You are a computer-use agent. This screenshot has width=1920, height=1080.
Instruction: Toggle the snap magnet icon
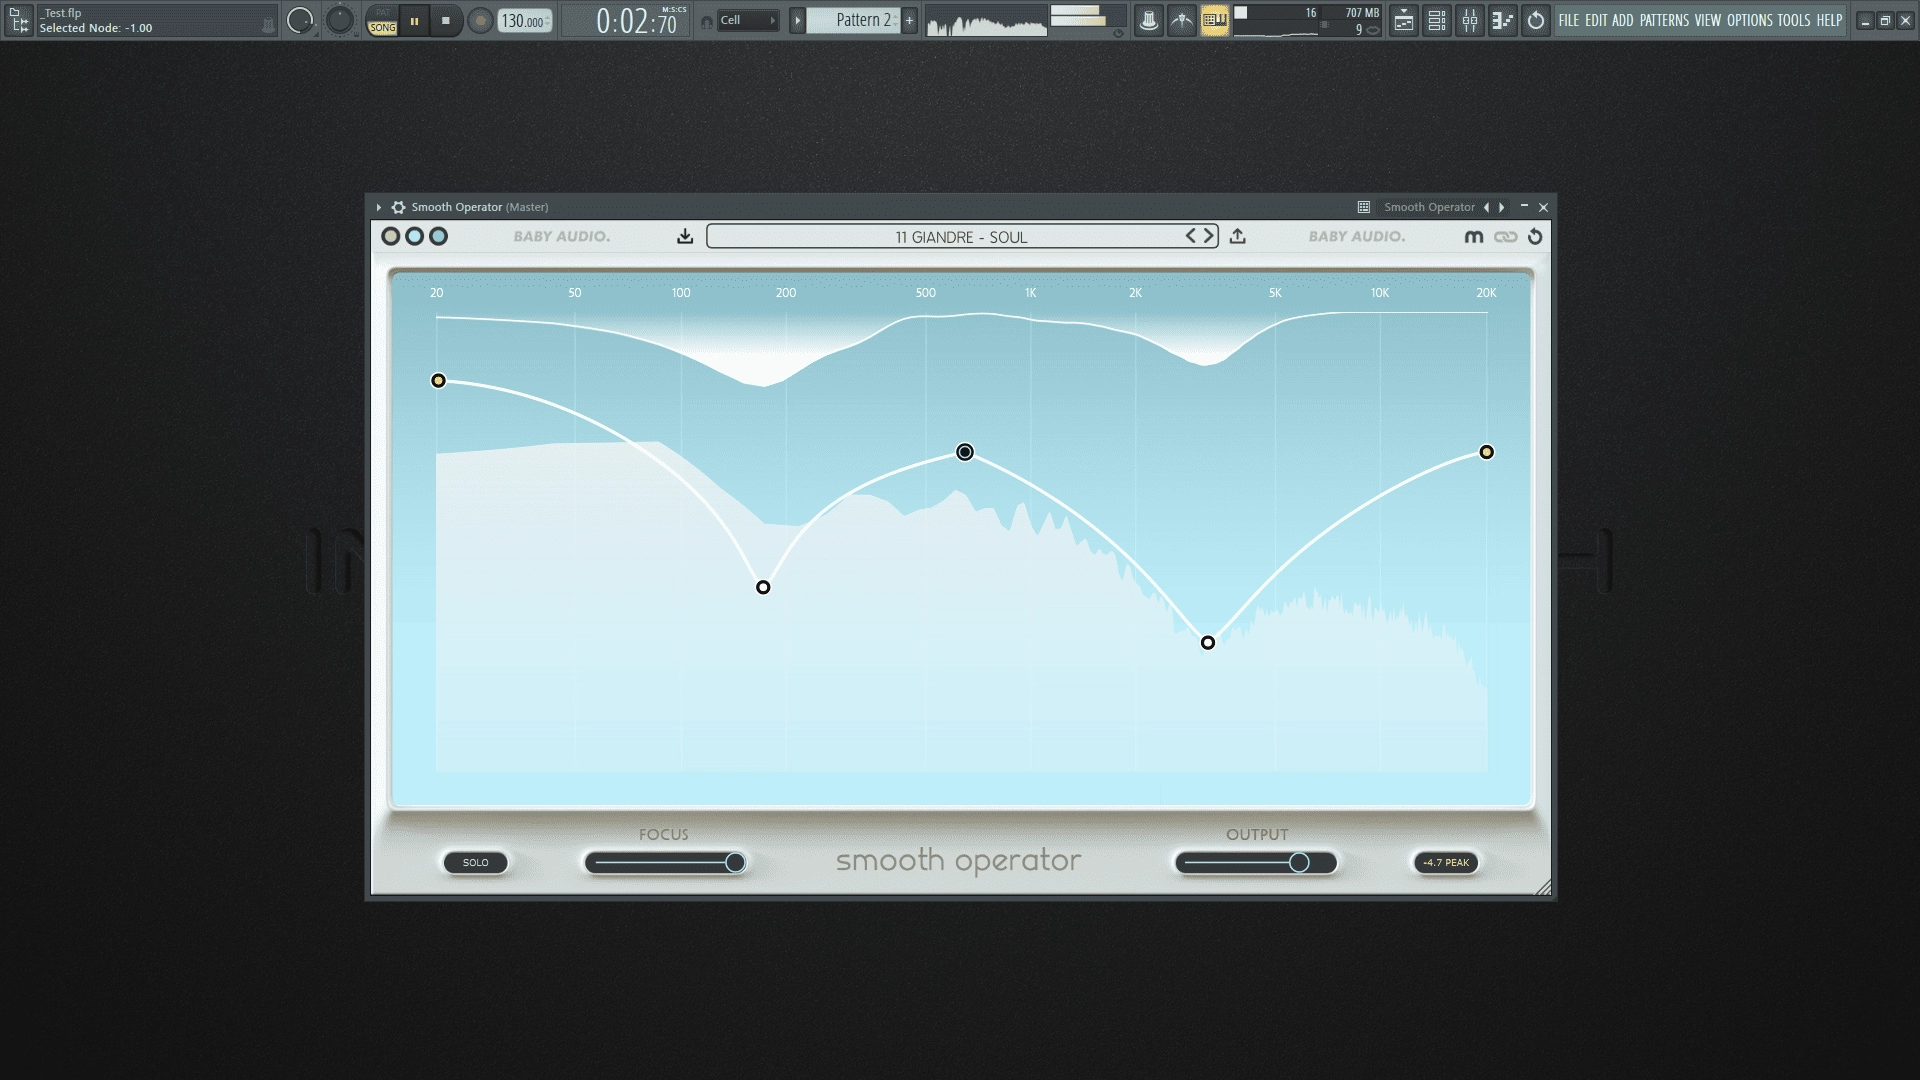coord(707,21)
